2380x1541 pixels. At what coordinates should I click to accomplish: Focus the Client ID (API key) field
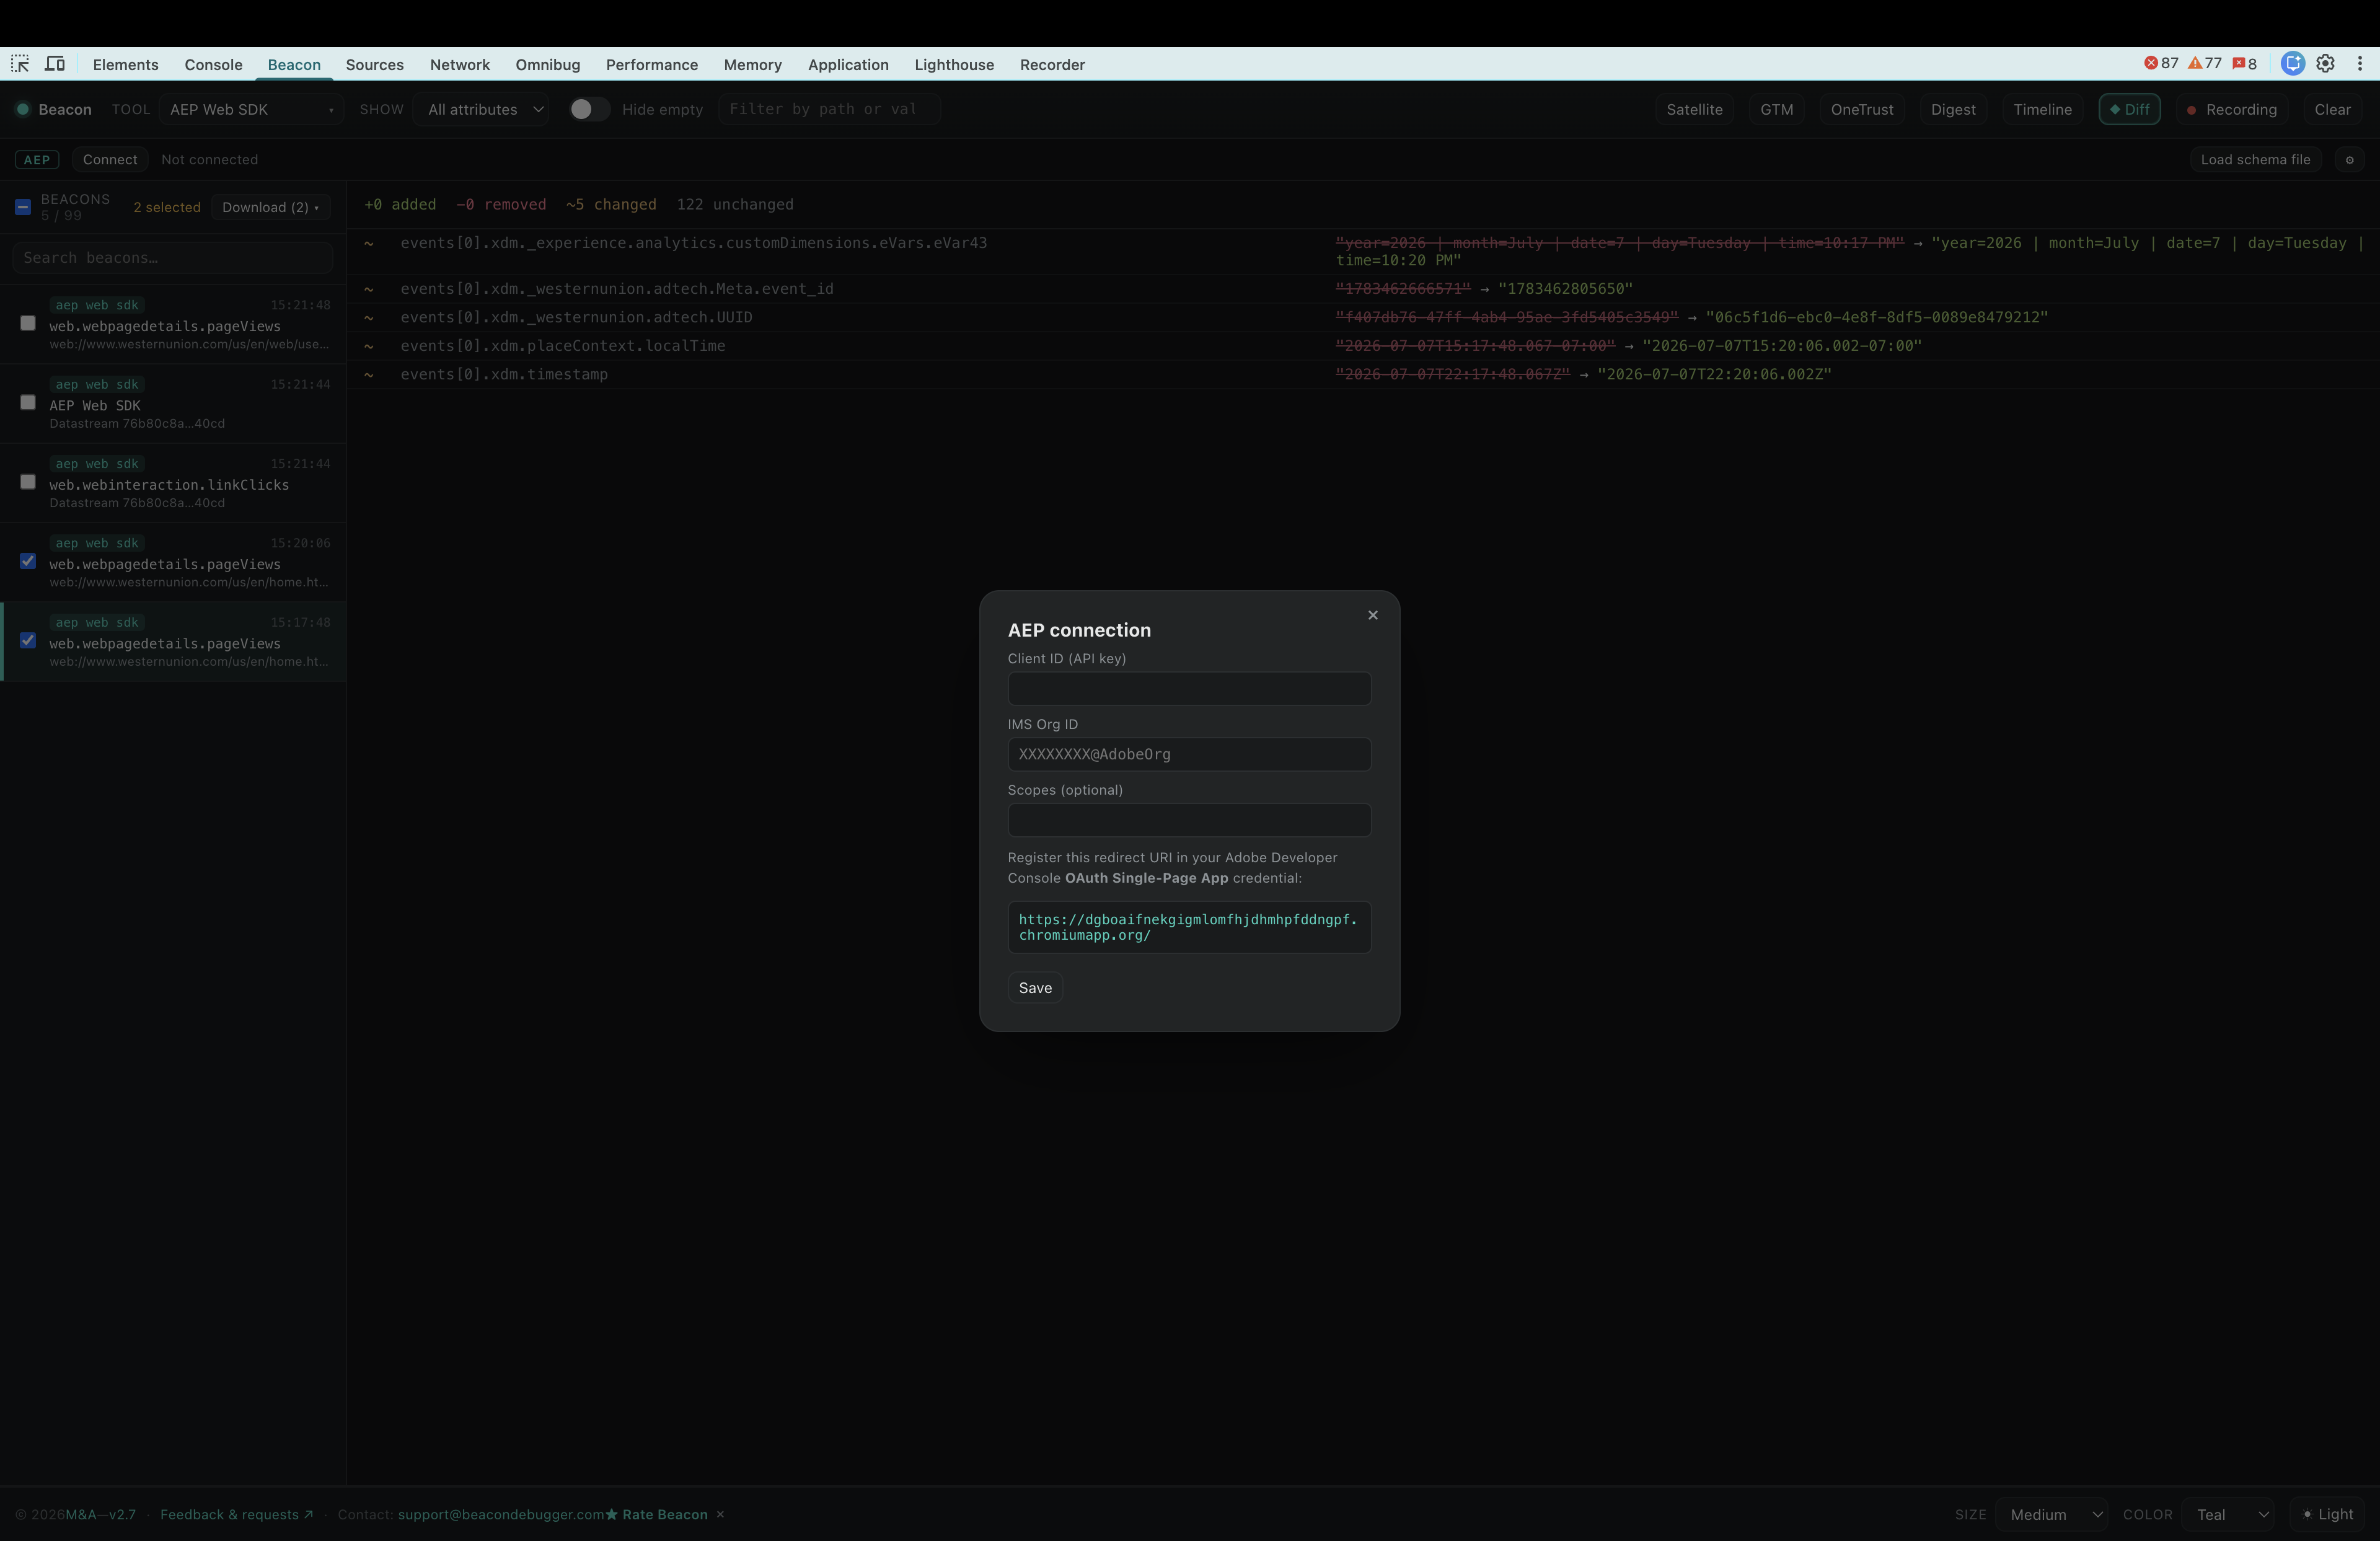click(x=1189, y=688)
